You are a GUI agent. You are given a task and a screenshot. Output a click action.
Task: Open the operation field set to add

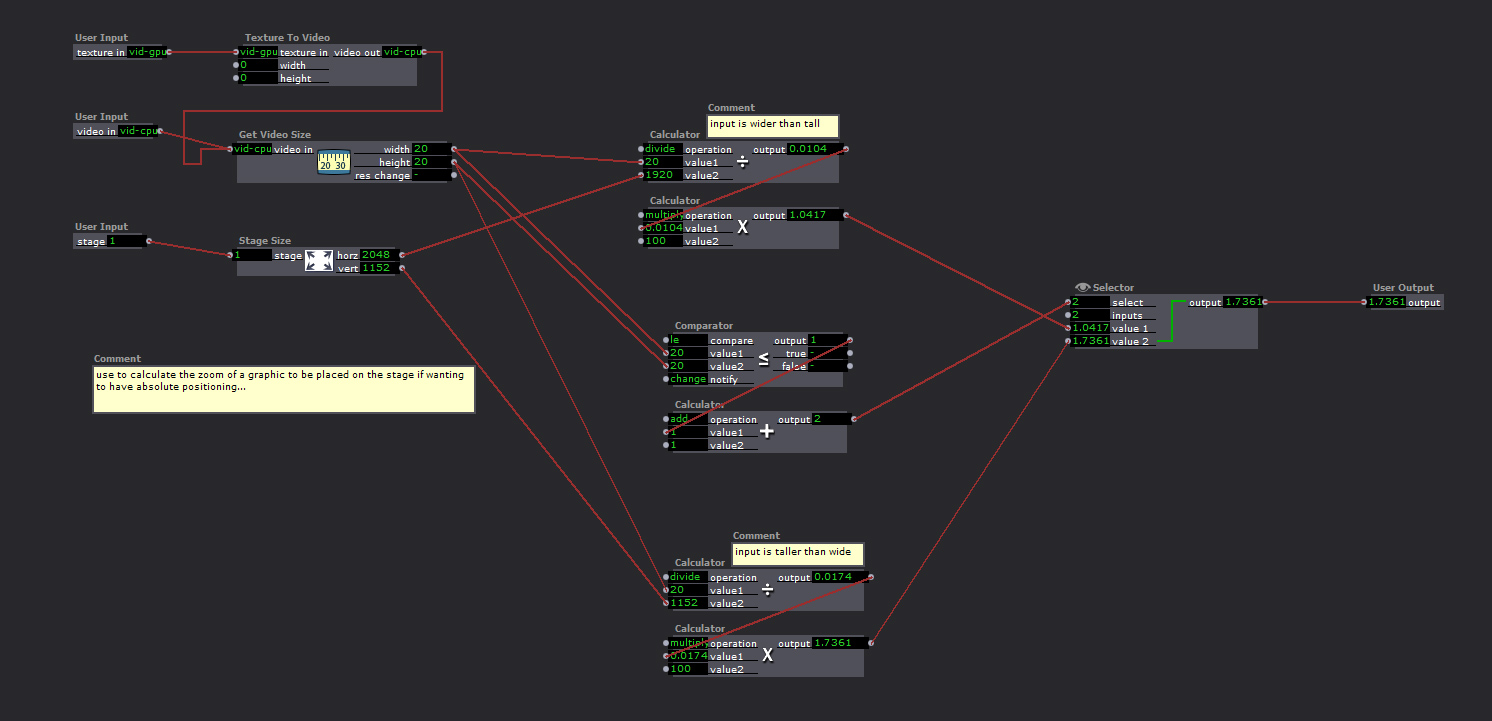(688, 419)
